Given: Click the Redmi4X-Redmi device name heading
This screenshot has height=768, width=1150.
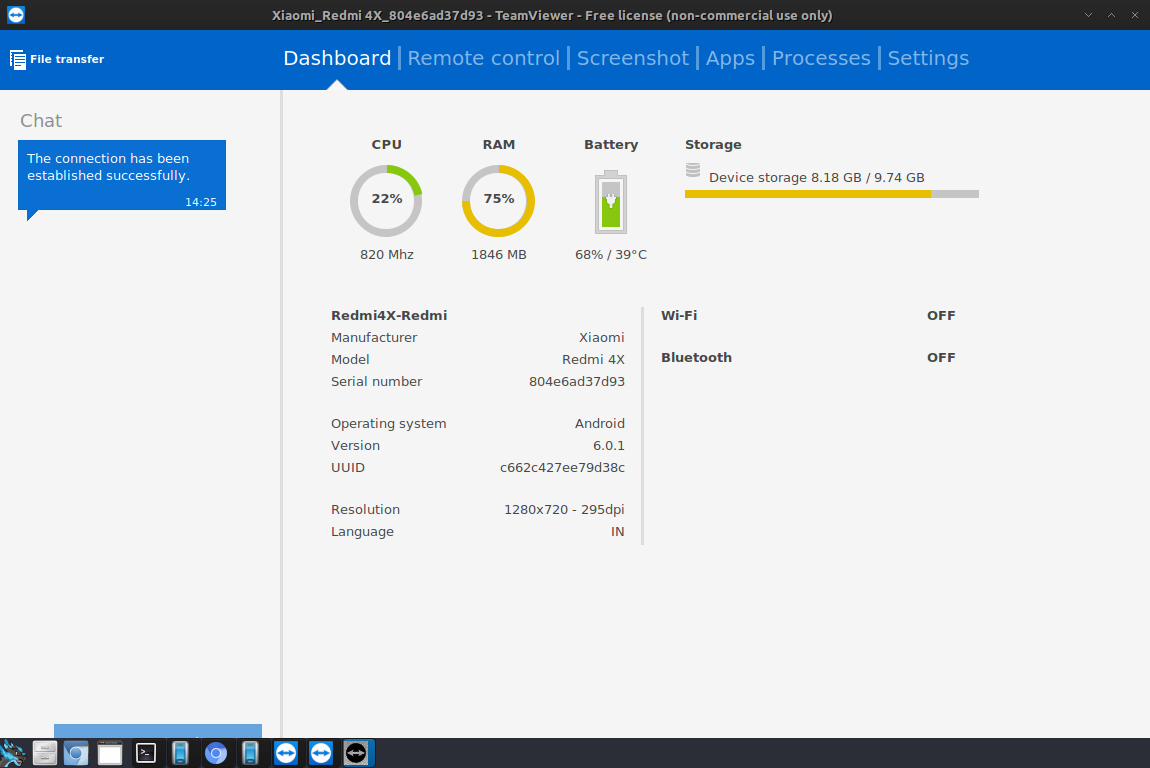Looking at the screenshot, I should [389, 315].
